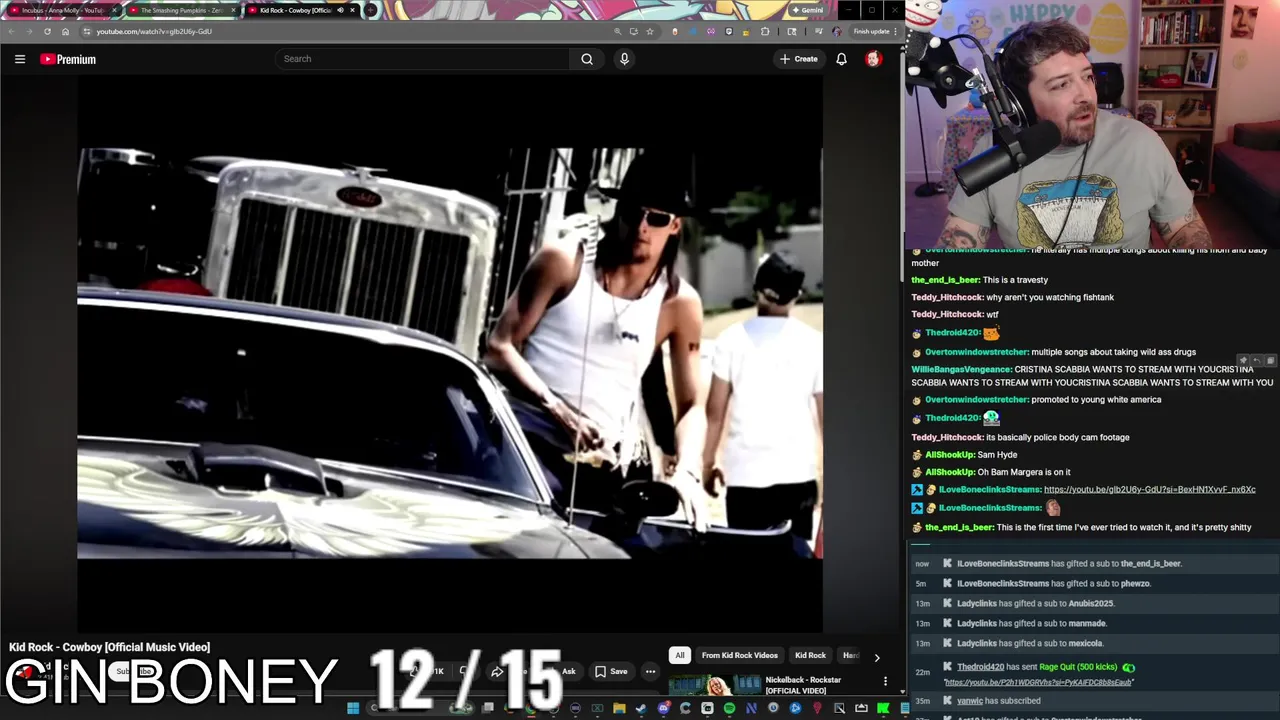The image size is (1280, 720).
Task: Open Nickelback - Rockstar suggested video
Action: point(803,685)
